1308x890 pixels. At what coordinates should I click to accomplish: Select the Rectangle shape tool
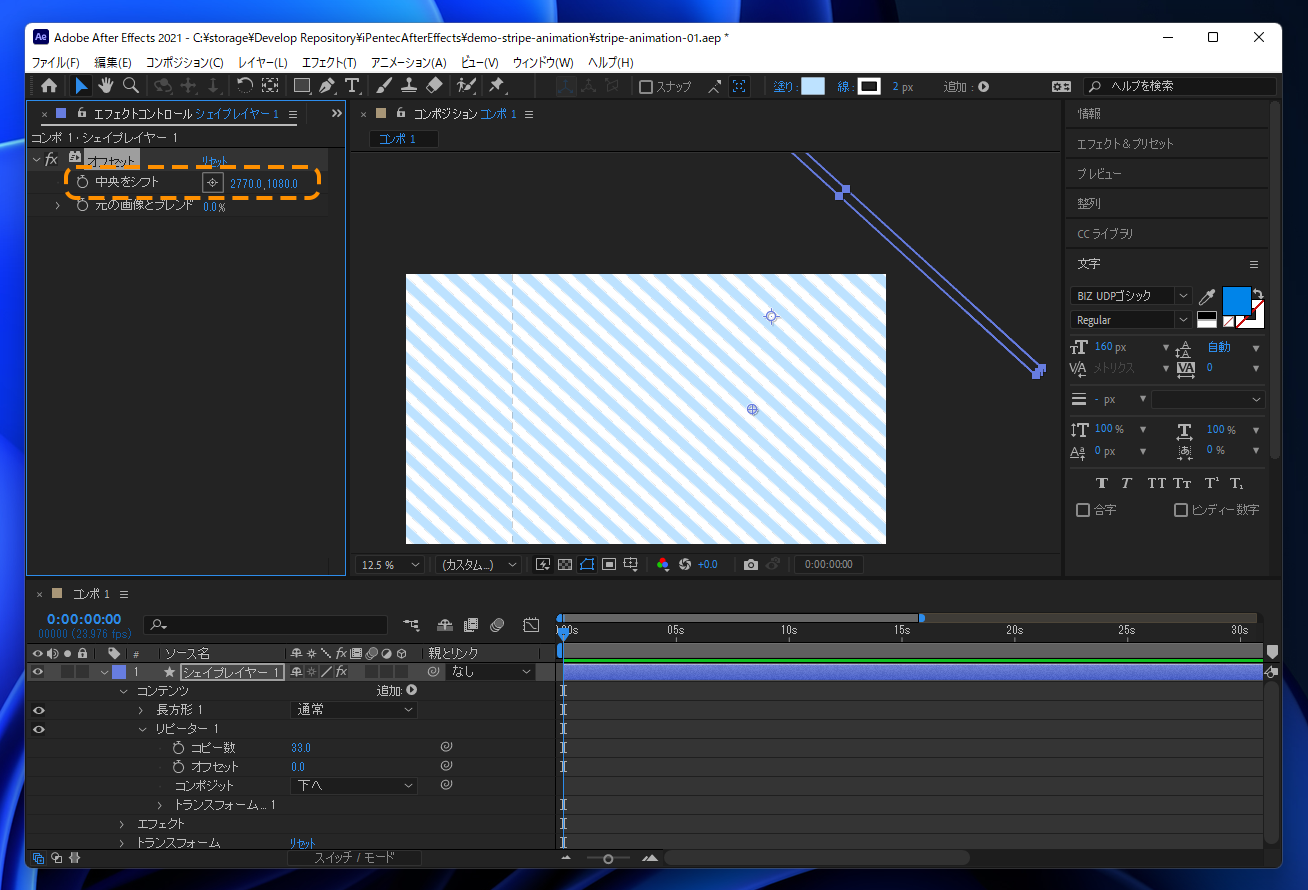[x=301, y=86]
